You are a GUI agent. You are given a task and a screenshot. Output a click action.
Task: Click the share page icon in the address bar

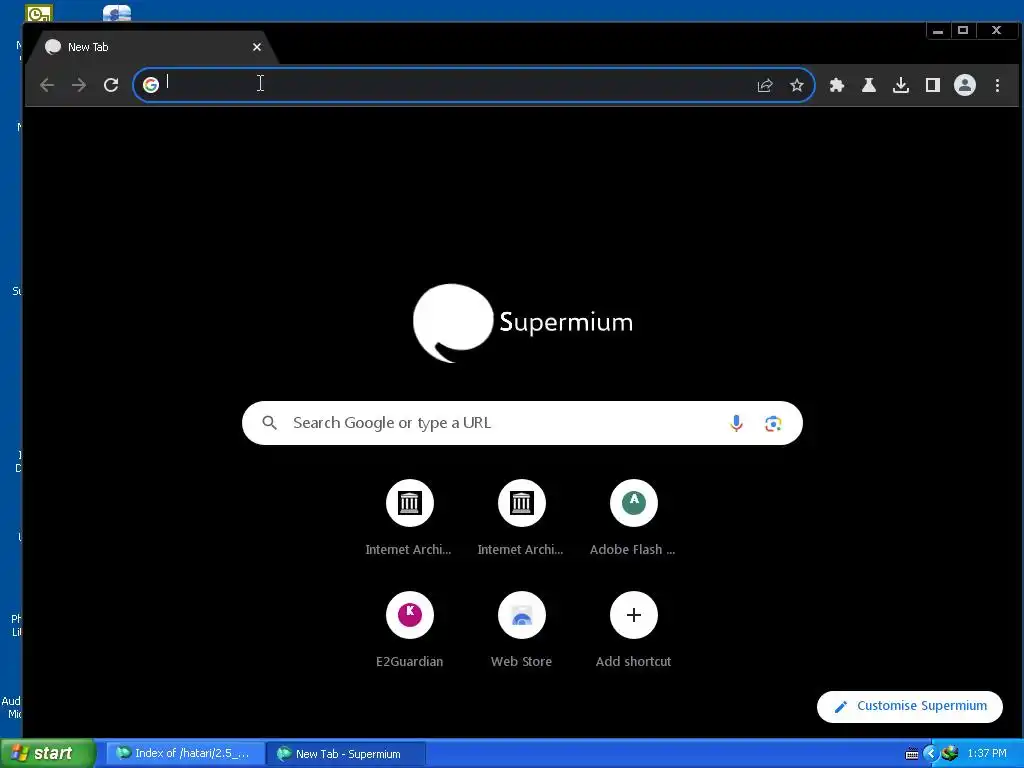[x=765, y=85]
